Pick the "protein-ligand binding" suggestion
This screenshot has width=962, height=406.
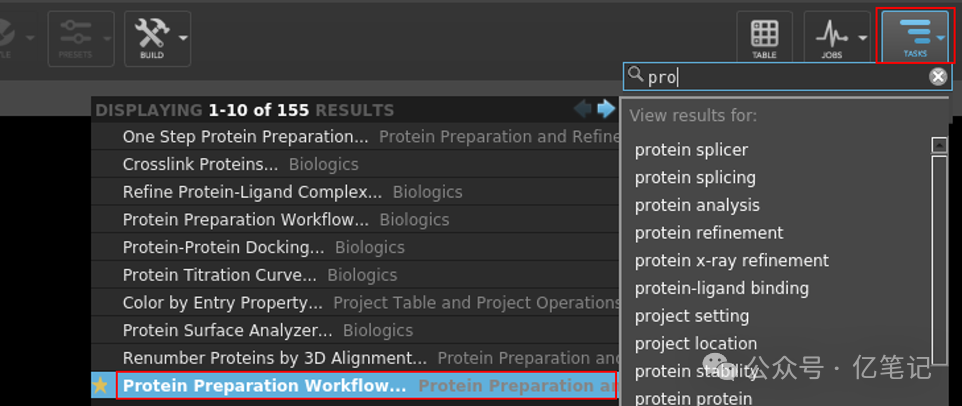[x=722, y=288]
